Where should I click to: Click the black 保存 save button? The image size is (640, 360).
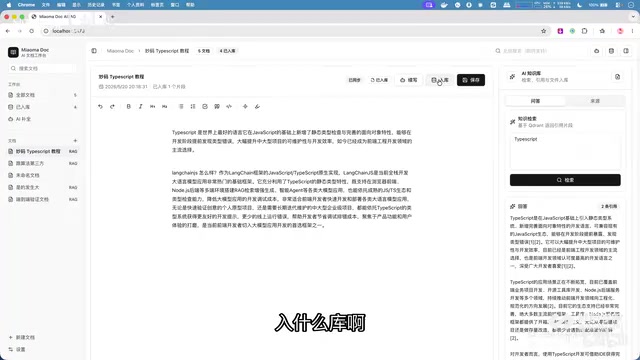(471, 80)
